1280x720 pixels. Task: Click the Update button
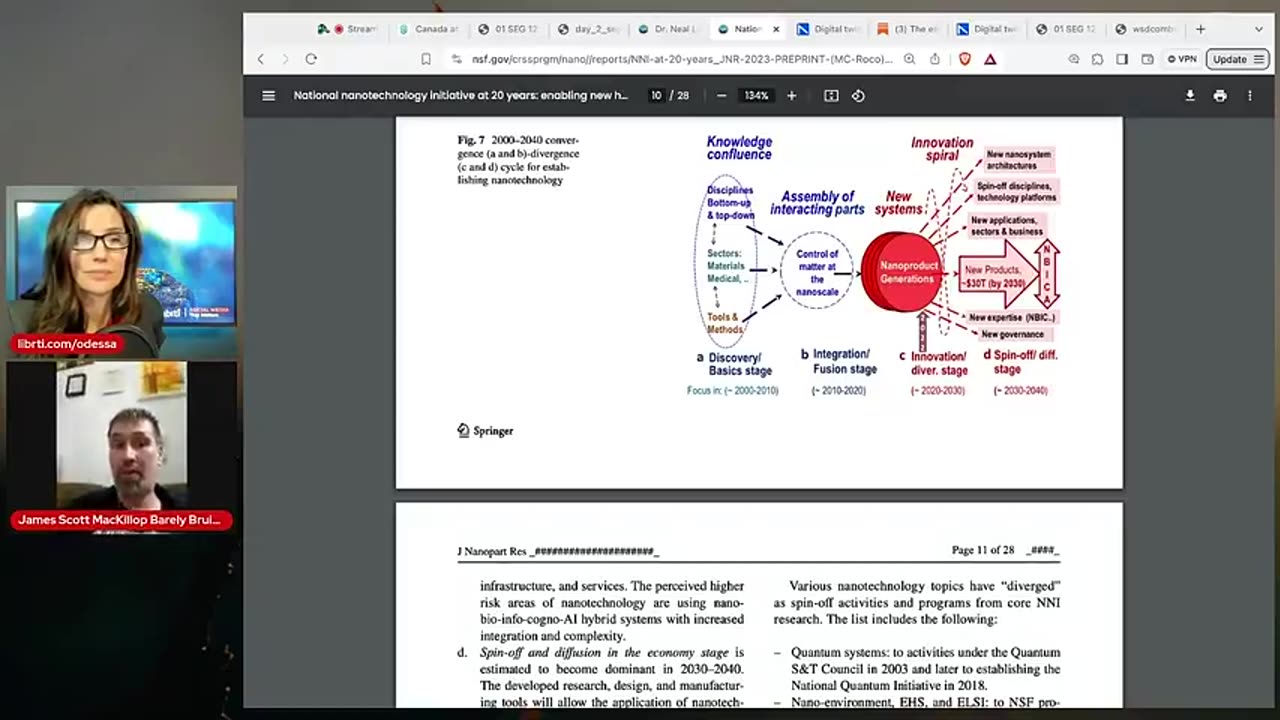[x=1236, y=59]
